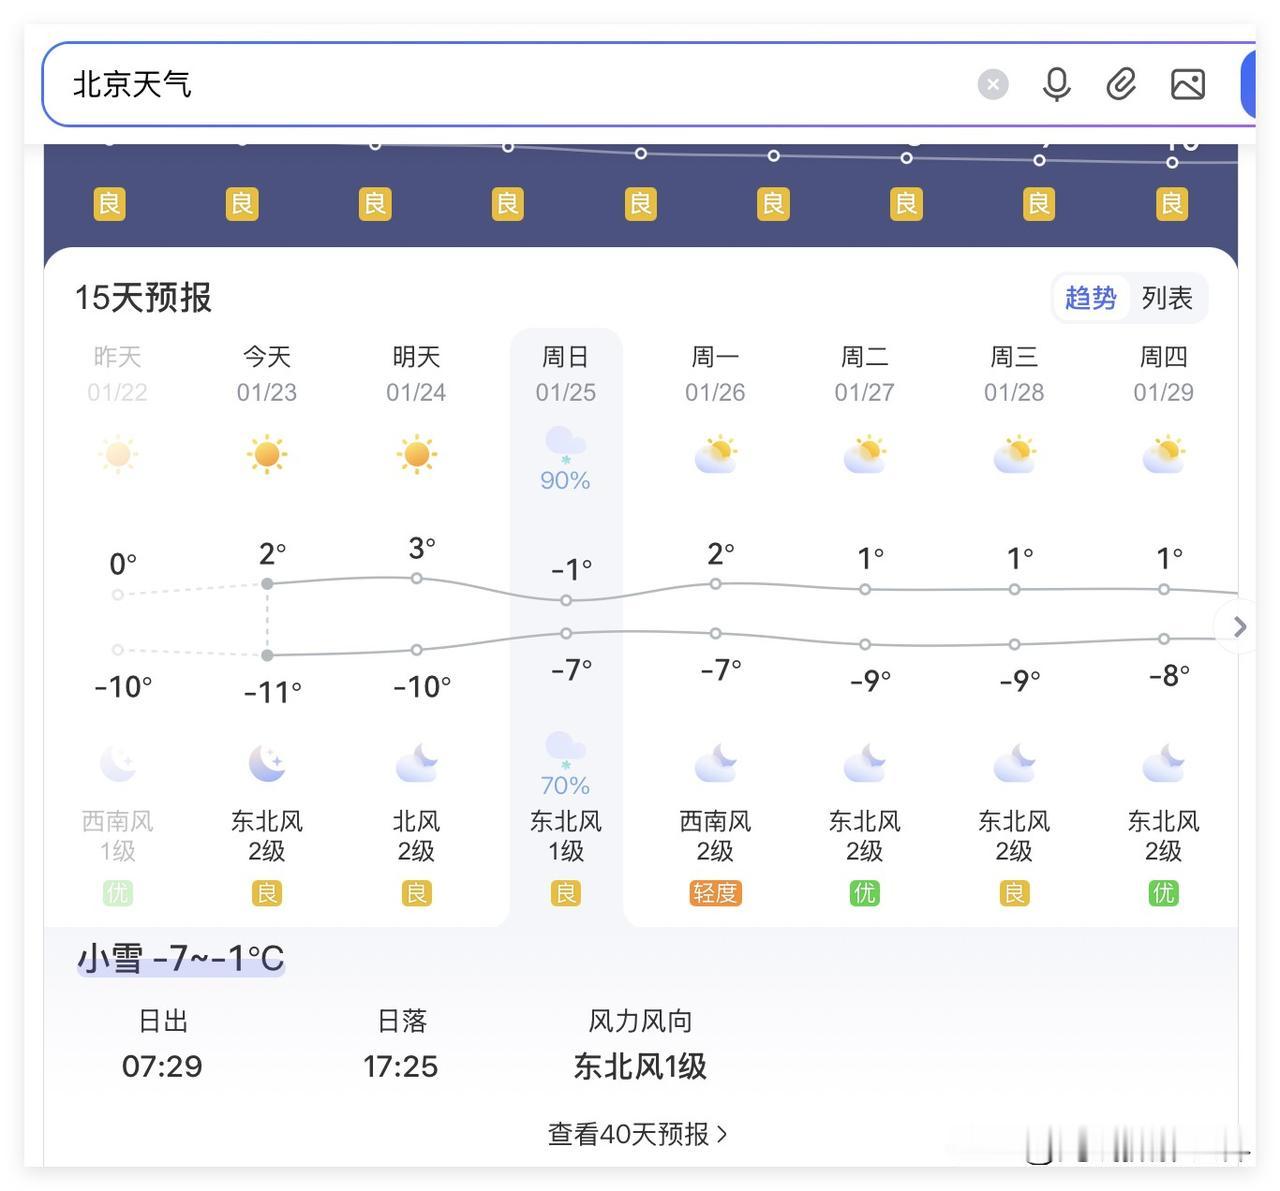The width and height of the screenshot is (1280, 1191).
Task: Toggle 周一 air quality 轻度 badge
Action: 715,894
